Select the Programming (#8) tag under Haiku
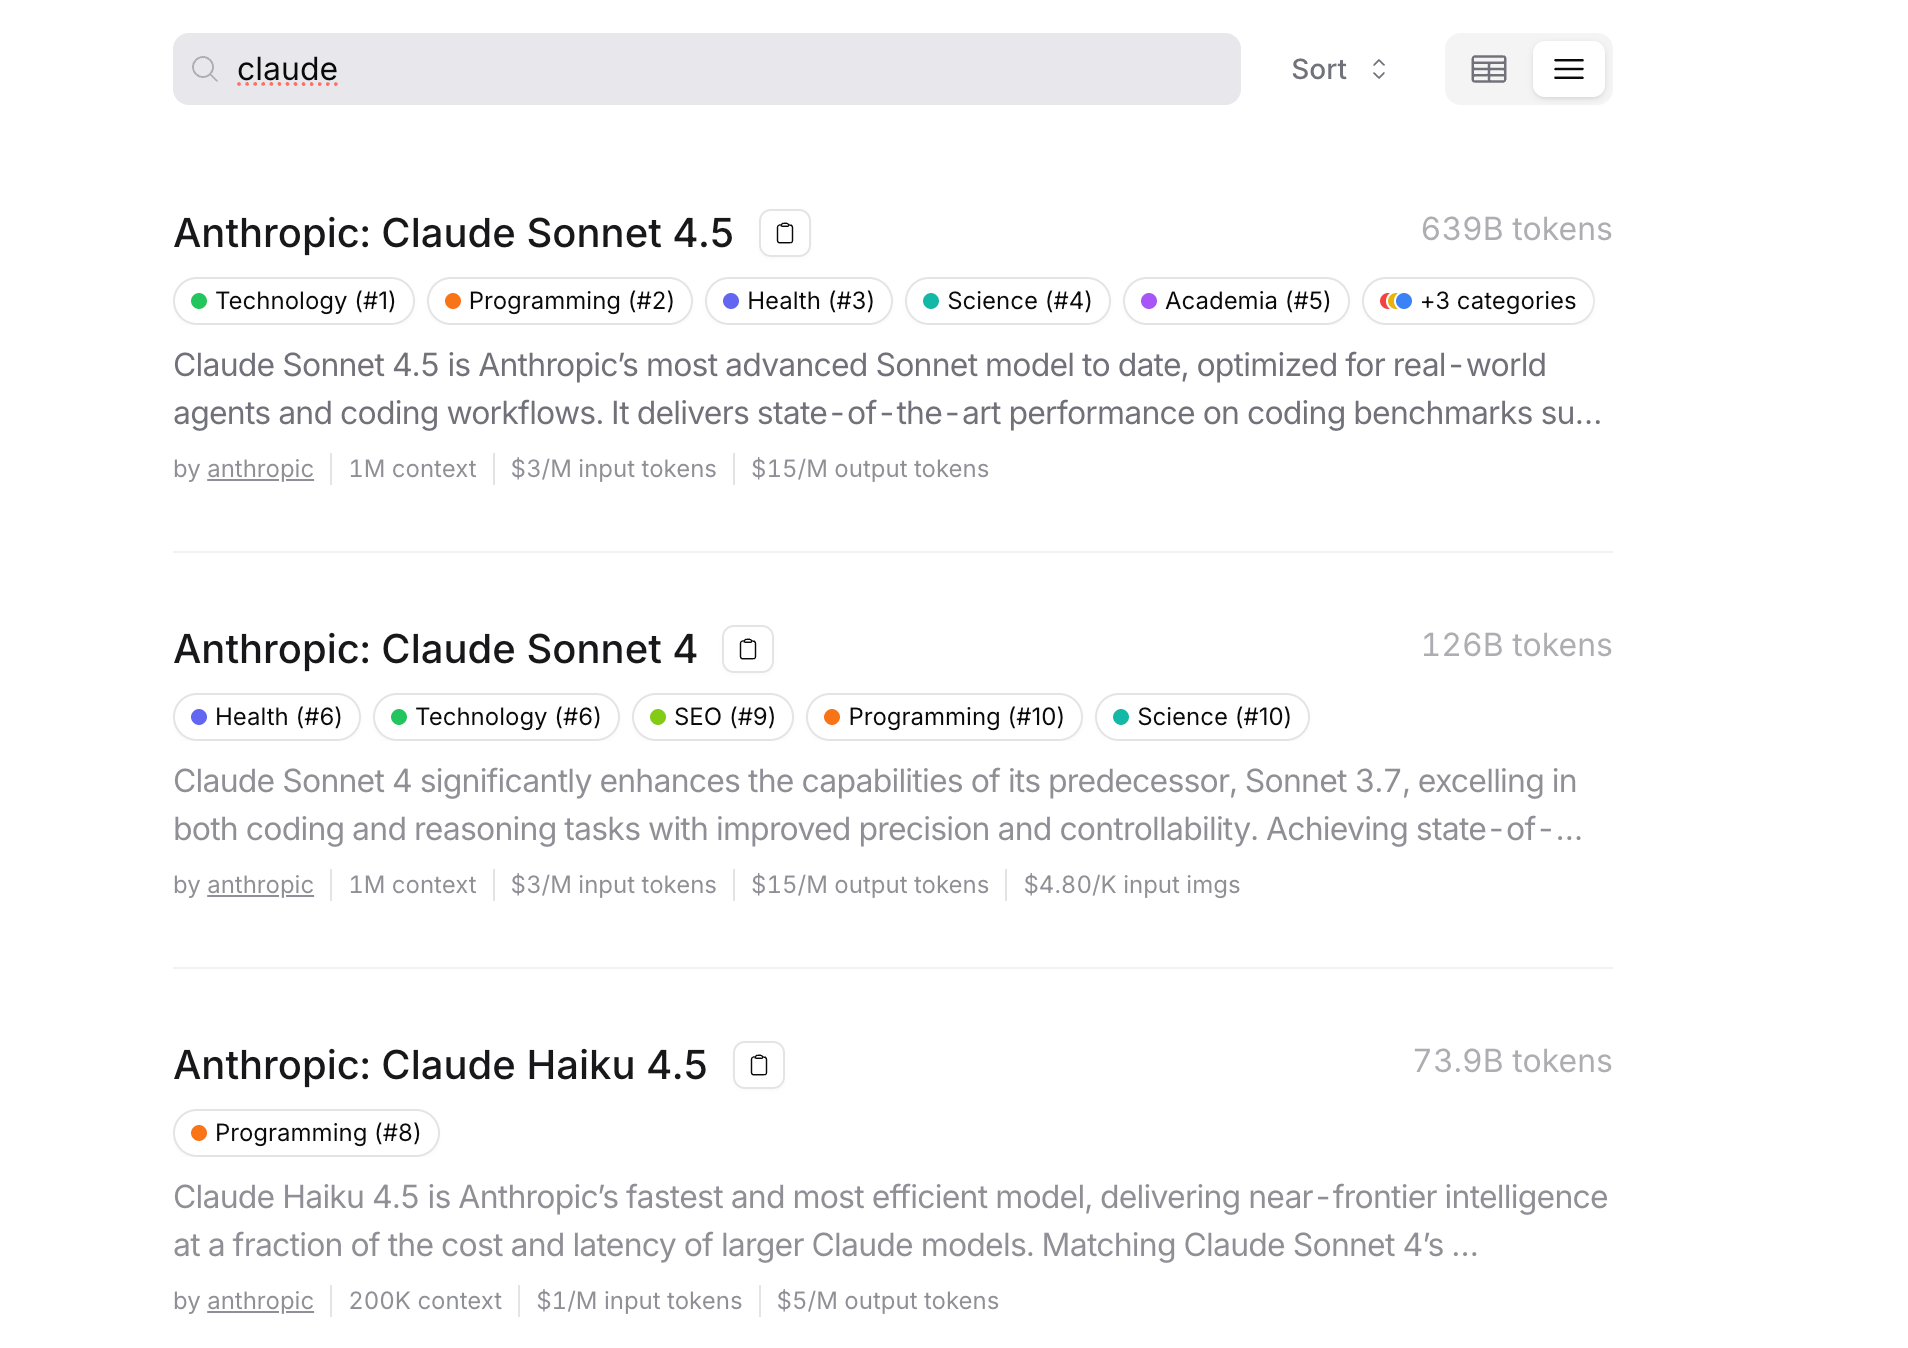 (x=306, y=1133)
